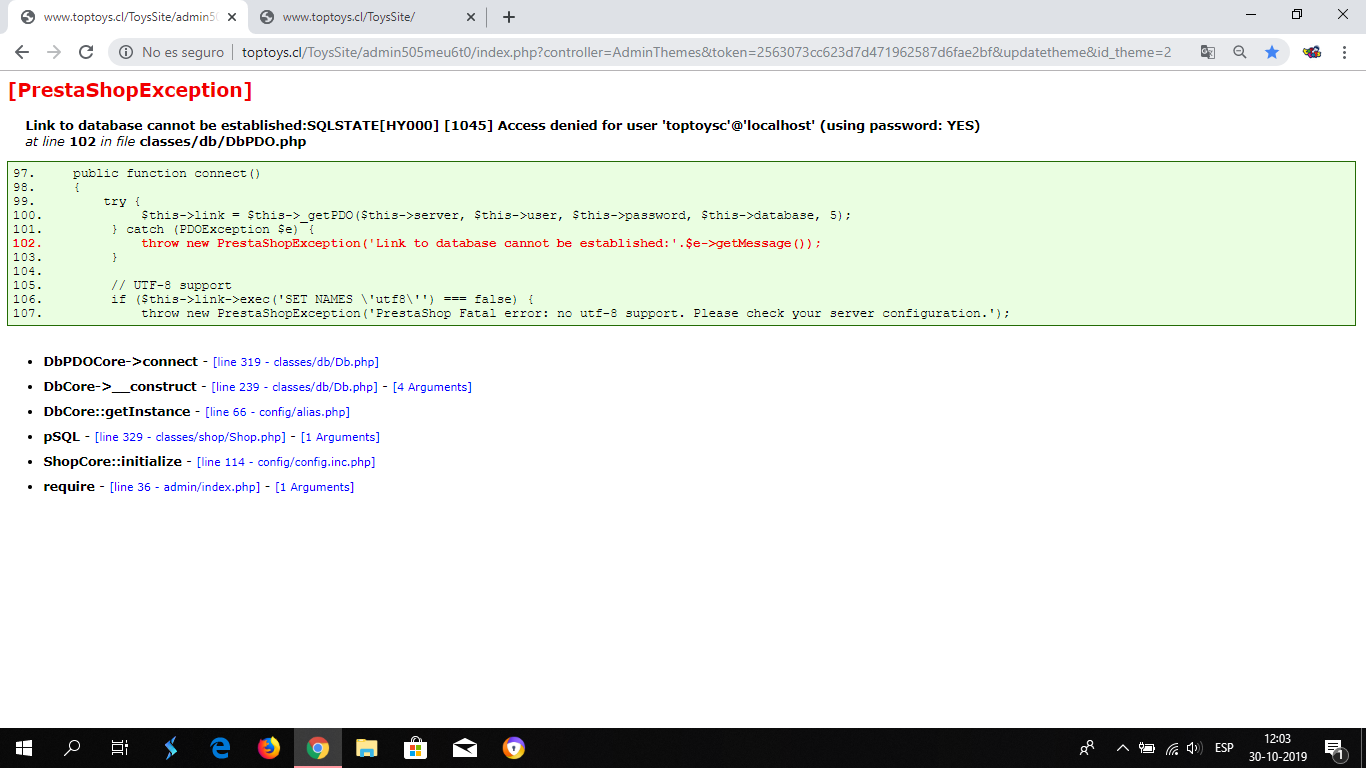The width and height of the screenshot is (1366, 768).
Task: Open link line 239 - classes/db/Db.php
Action: point(294,387)
